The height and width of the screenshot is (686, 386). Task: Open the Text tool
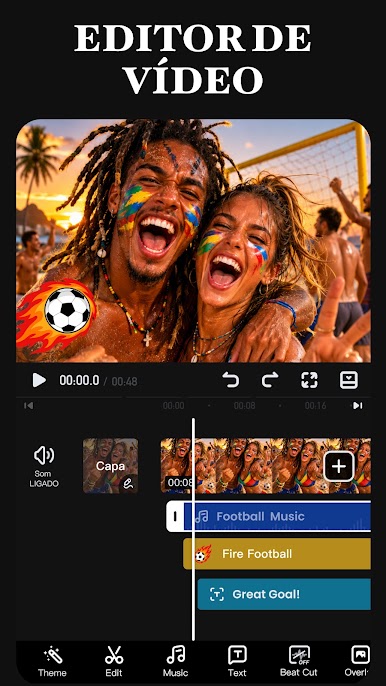237,661
